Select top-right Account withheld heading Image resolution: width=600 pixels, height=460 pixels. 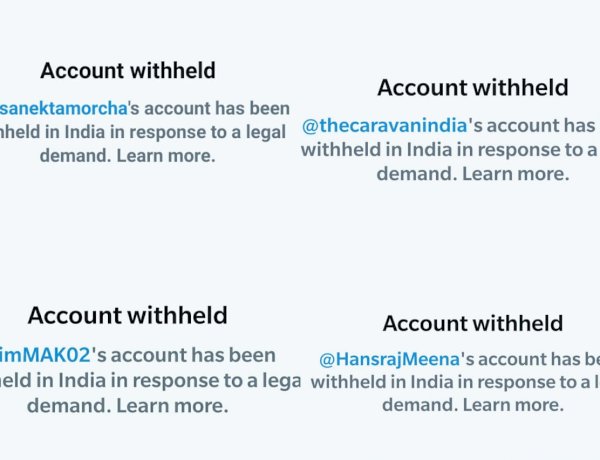[473, 87]
